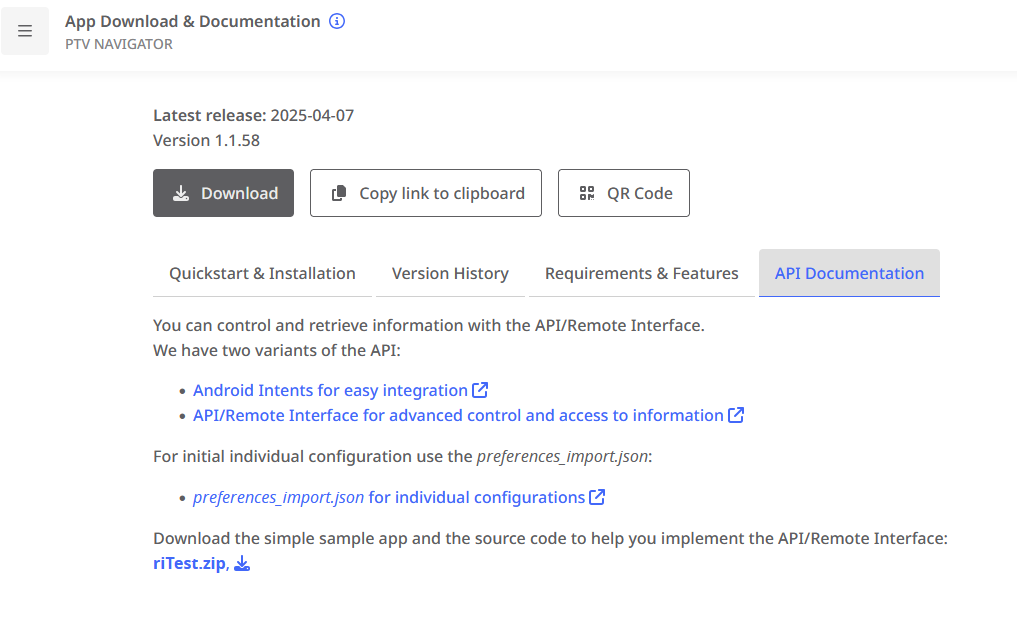Click the download icon next to riTest.zip
1017x622 pixels.
[x=242, y=564]
